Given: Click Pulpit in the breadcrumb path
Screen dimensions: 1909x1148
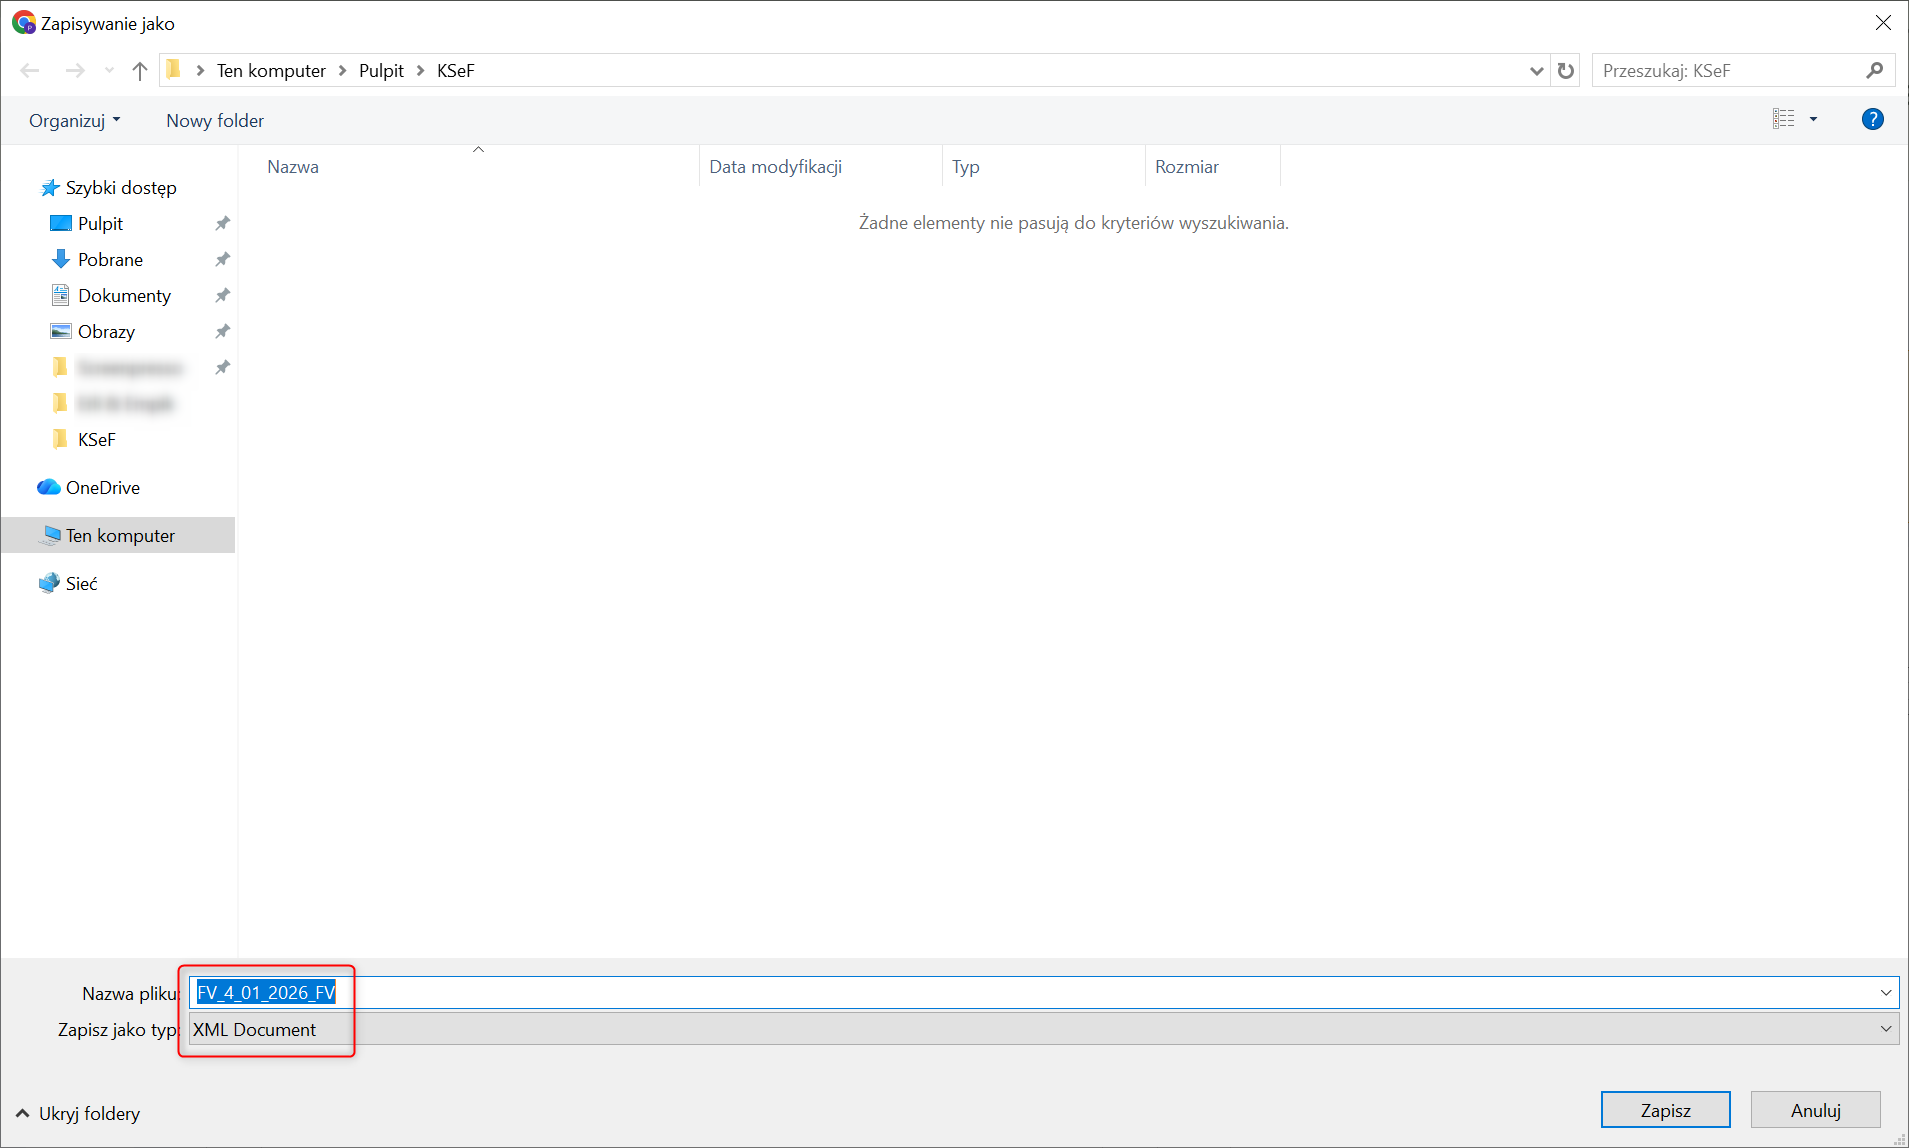Looking at the screenshot, I should point(381,71).
